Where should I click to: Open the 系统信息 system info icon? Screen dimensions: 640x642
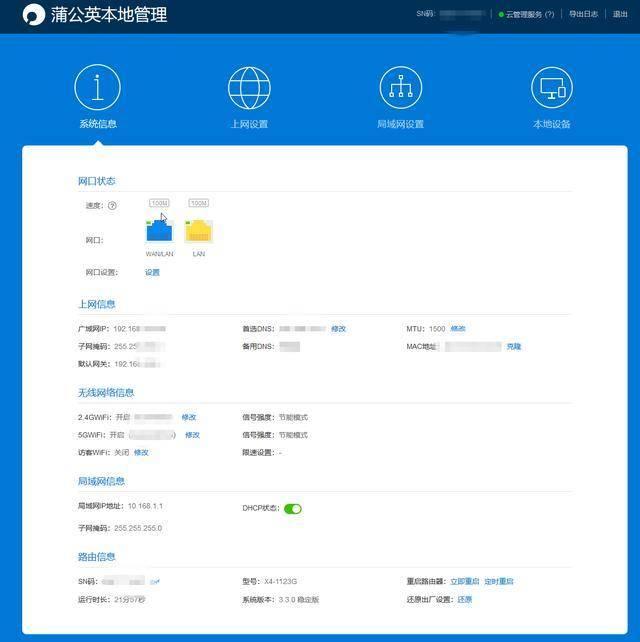pyautogui.click(x=97, y=87)
